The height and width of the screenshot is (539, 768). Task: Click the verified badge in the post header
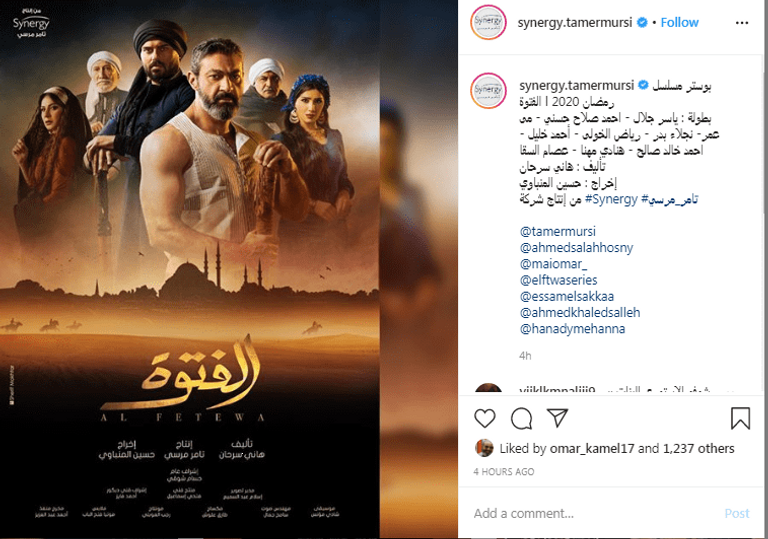click(x=642, y=23)
